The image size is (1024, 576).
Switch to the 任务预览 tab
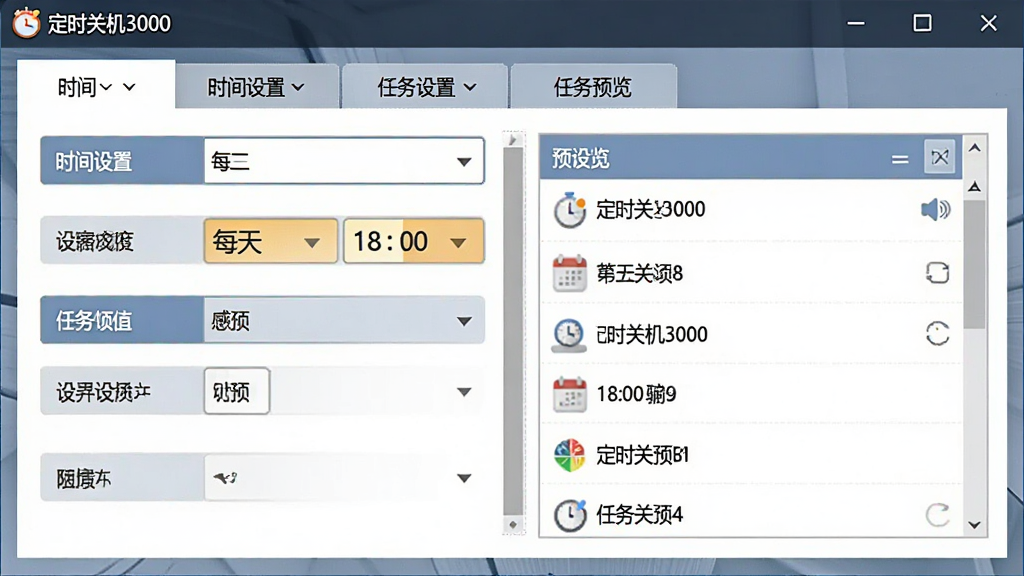[593, 87]
